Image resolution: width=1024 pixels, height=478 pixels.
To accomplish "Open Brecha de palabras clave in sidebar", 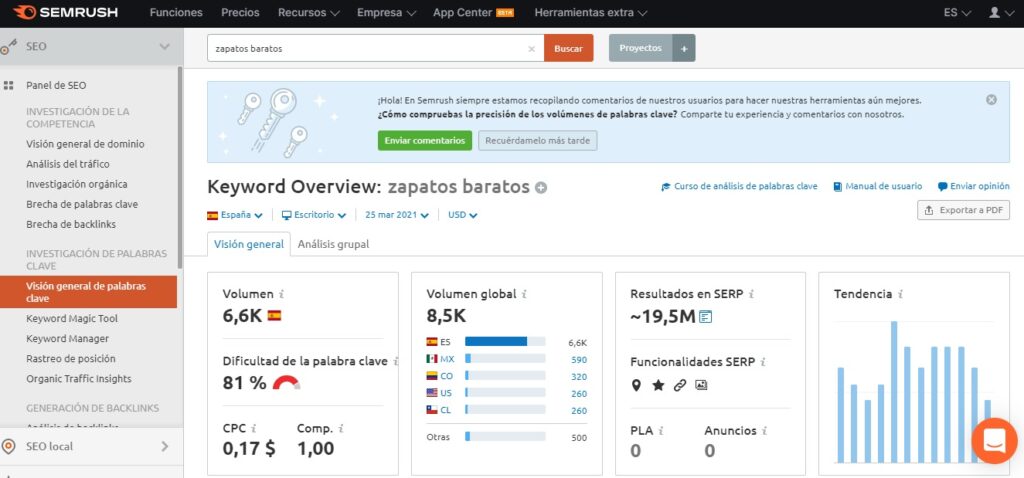I will point(82,204).
